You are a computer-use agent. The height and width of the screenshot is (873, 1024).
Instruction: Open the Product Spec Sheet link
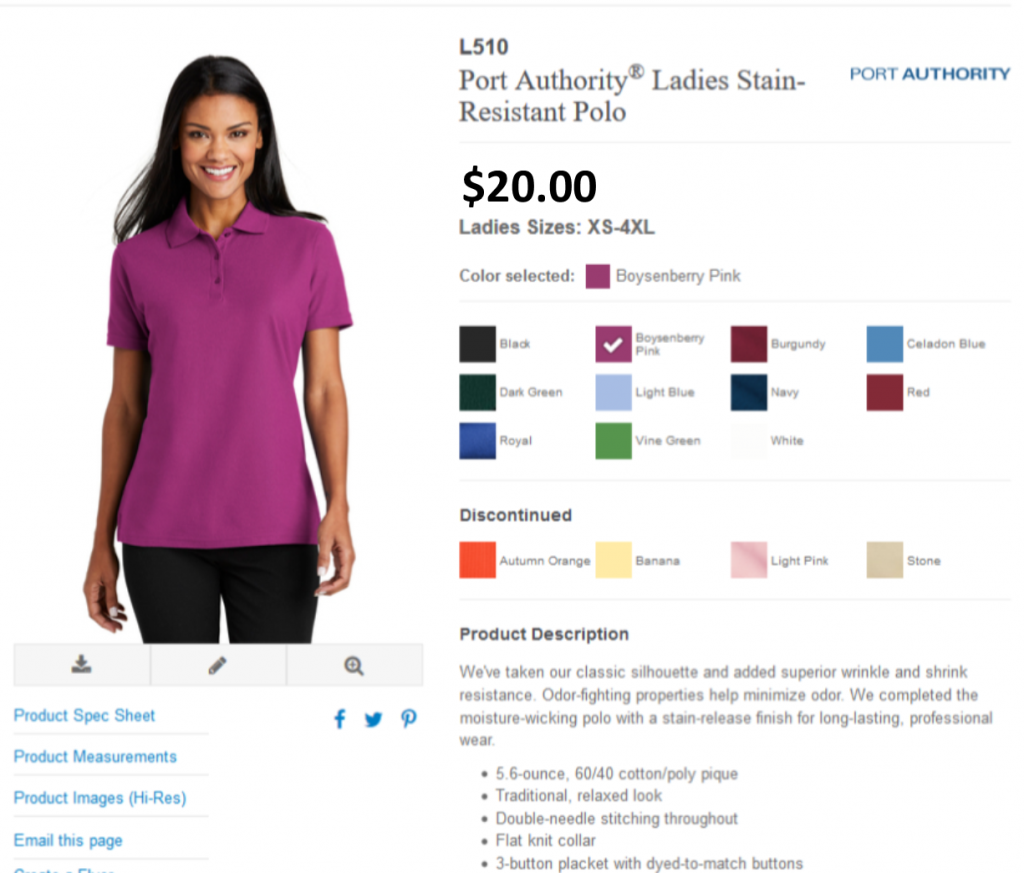(84, 716)
